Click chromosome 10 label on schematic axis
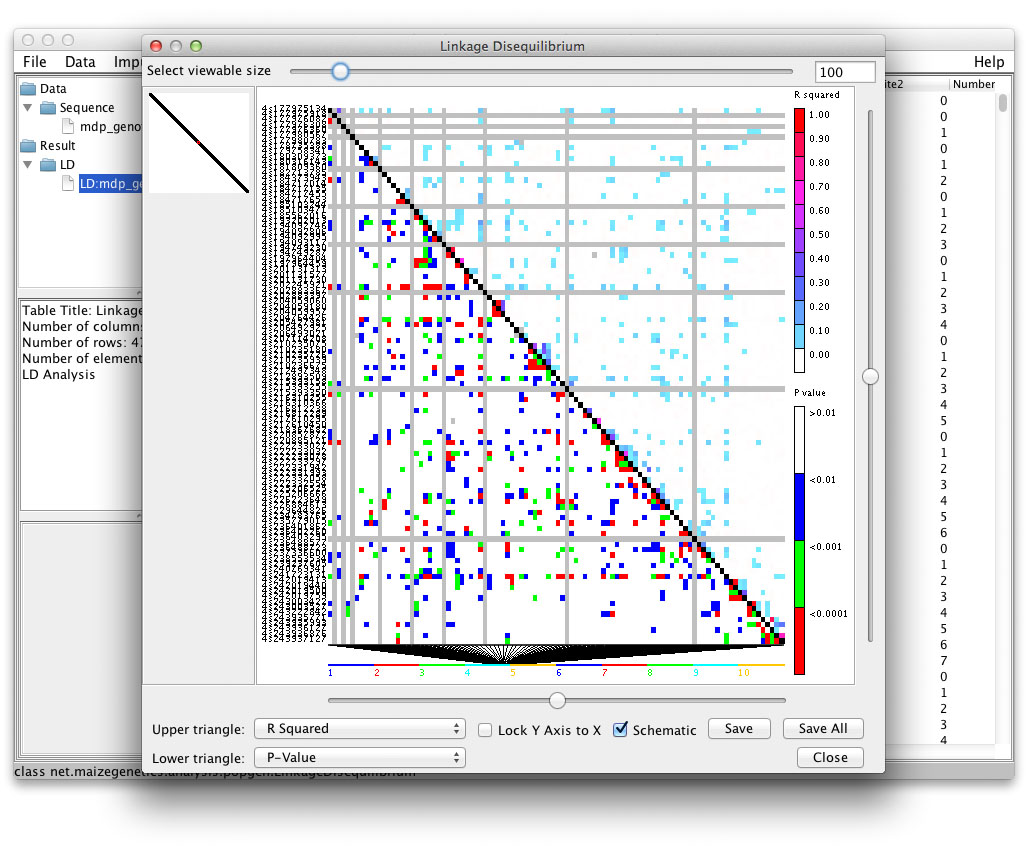This screenshot has height=852, width=1028. point(743,672)
